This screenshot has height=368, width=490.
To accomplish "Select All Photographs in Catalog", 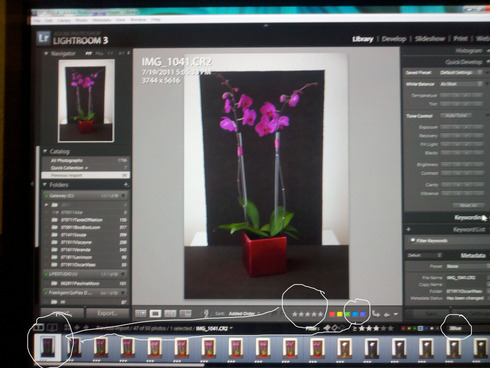I will click(x=85, y=160).
